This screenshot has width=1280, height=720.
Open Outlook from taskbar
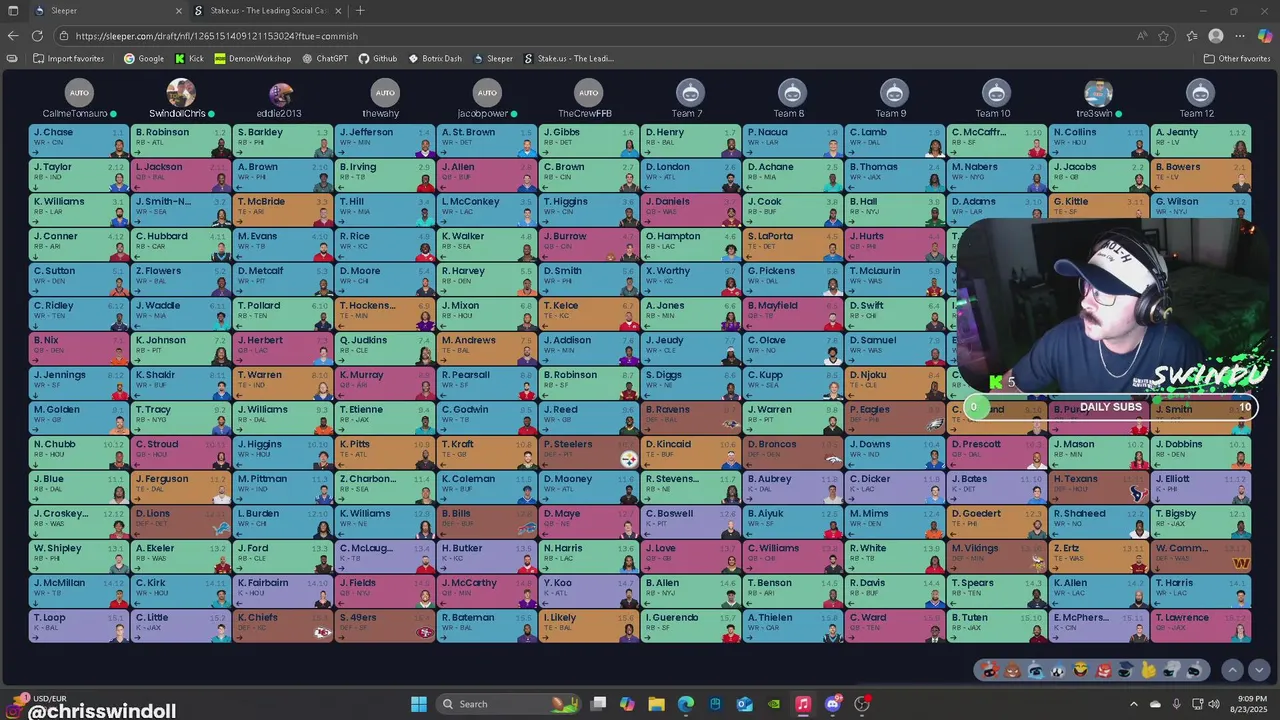coord(745,704)
